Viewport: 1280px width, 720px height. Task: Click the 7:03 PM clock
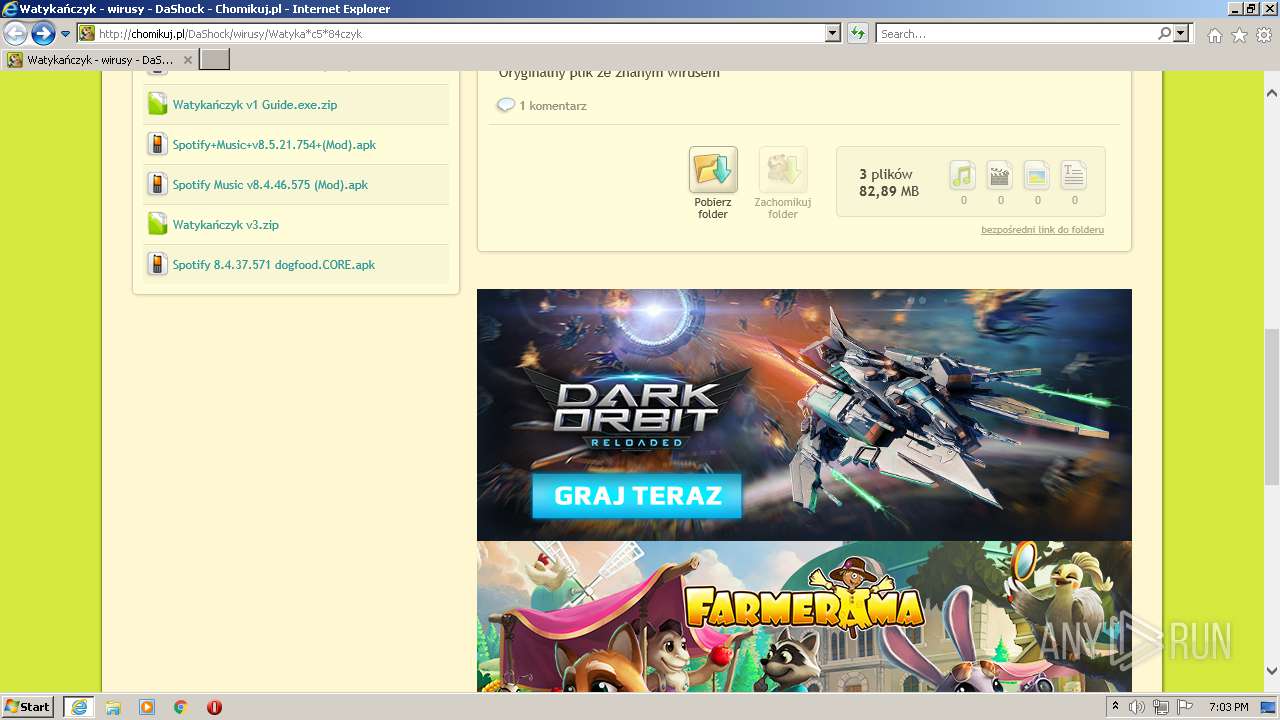[x=1228, y=707]
